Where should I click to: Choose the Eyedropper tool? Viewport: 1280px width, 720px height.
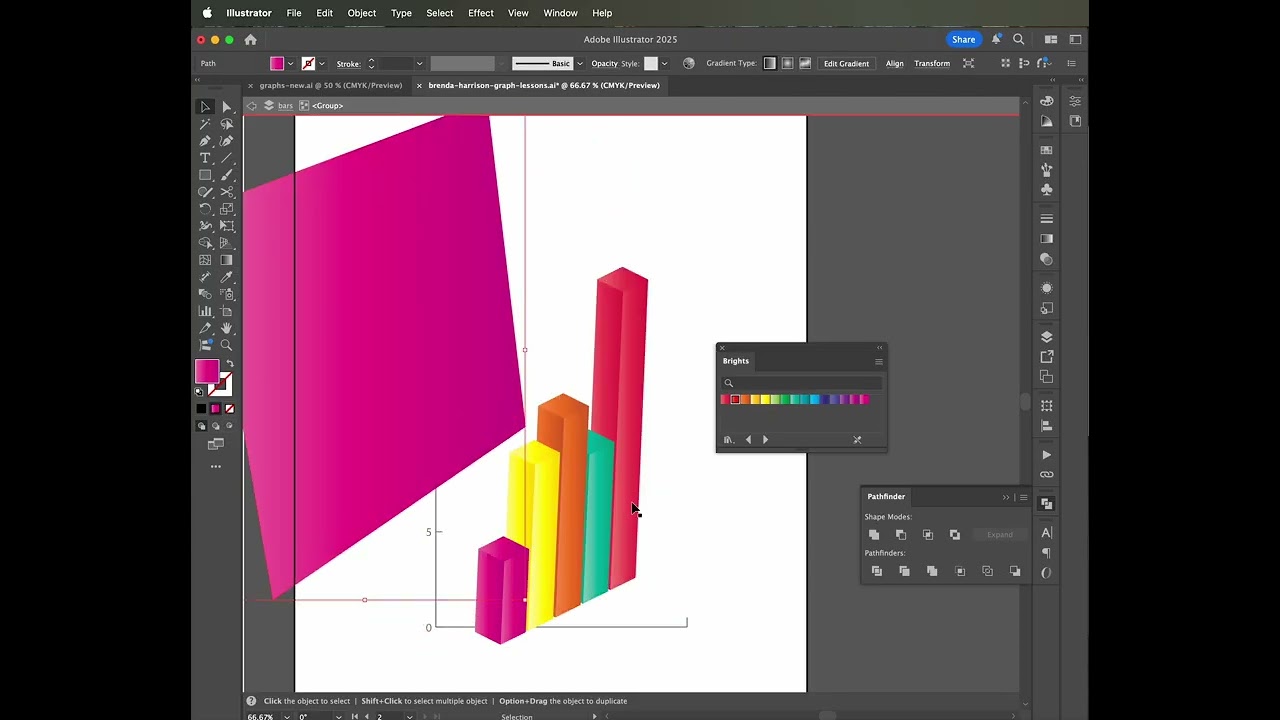pos(227,277)
